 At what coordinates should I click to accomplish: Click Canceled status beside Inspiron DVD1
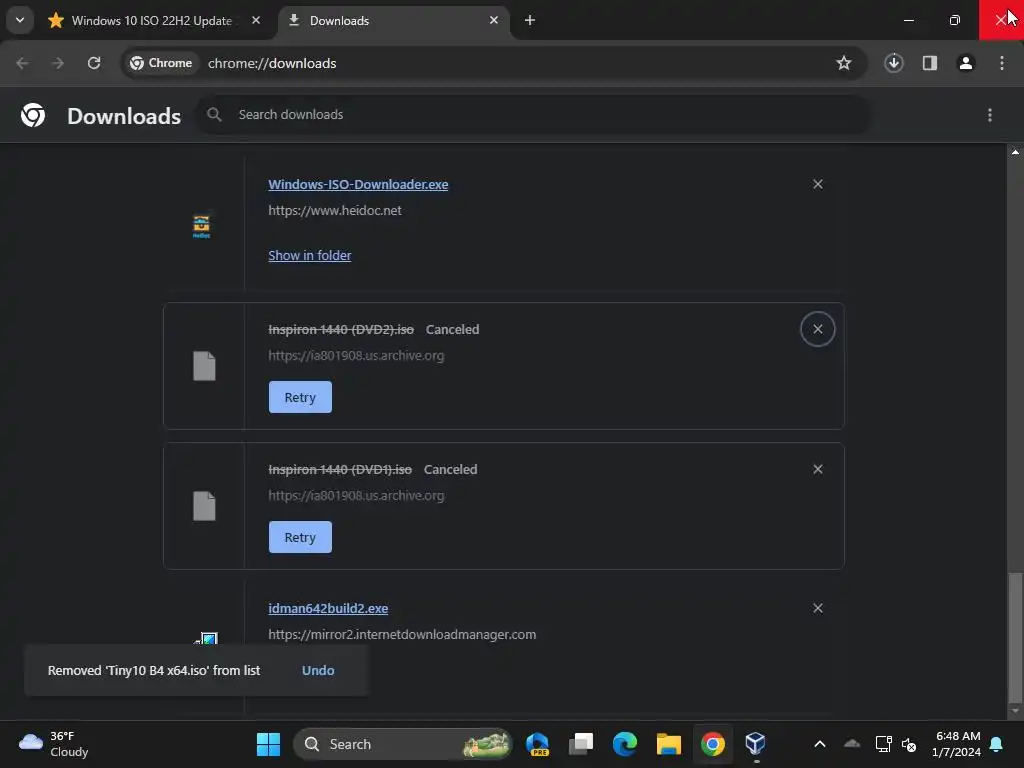pos(451,469)
